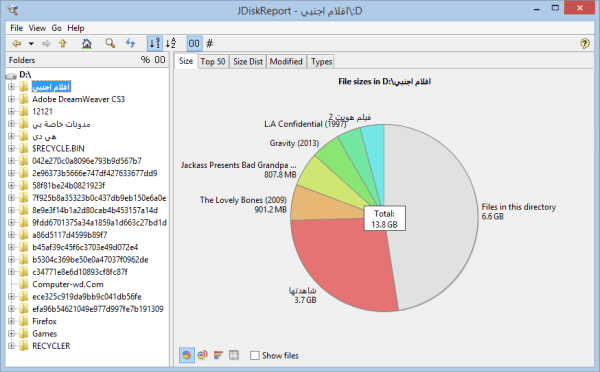Click the Total 13.8 GB label
The width and height of the screenshot is (600, 372).
(x=385, y=219)
